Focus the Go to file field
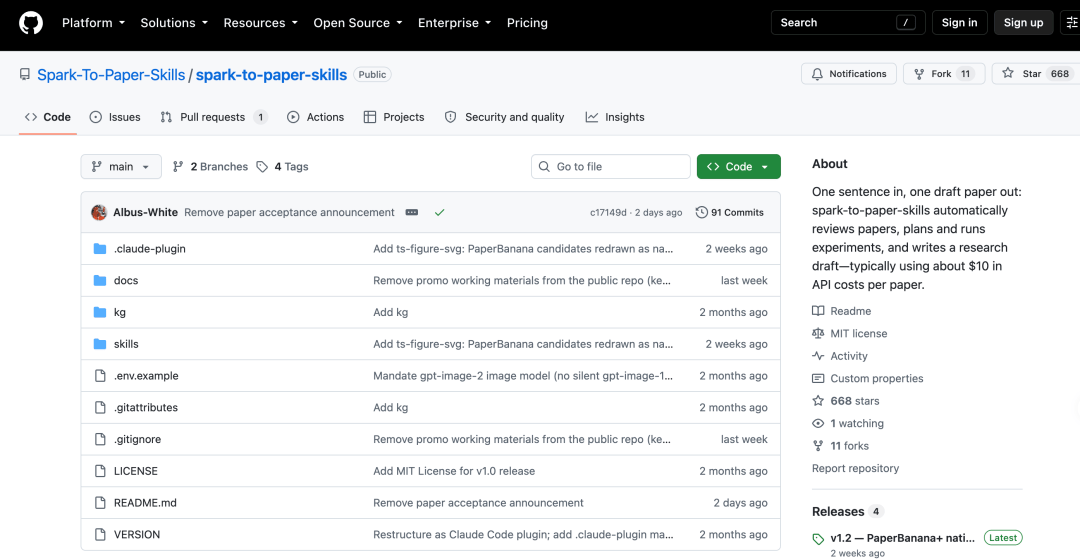 (x=610, y=167)
